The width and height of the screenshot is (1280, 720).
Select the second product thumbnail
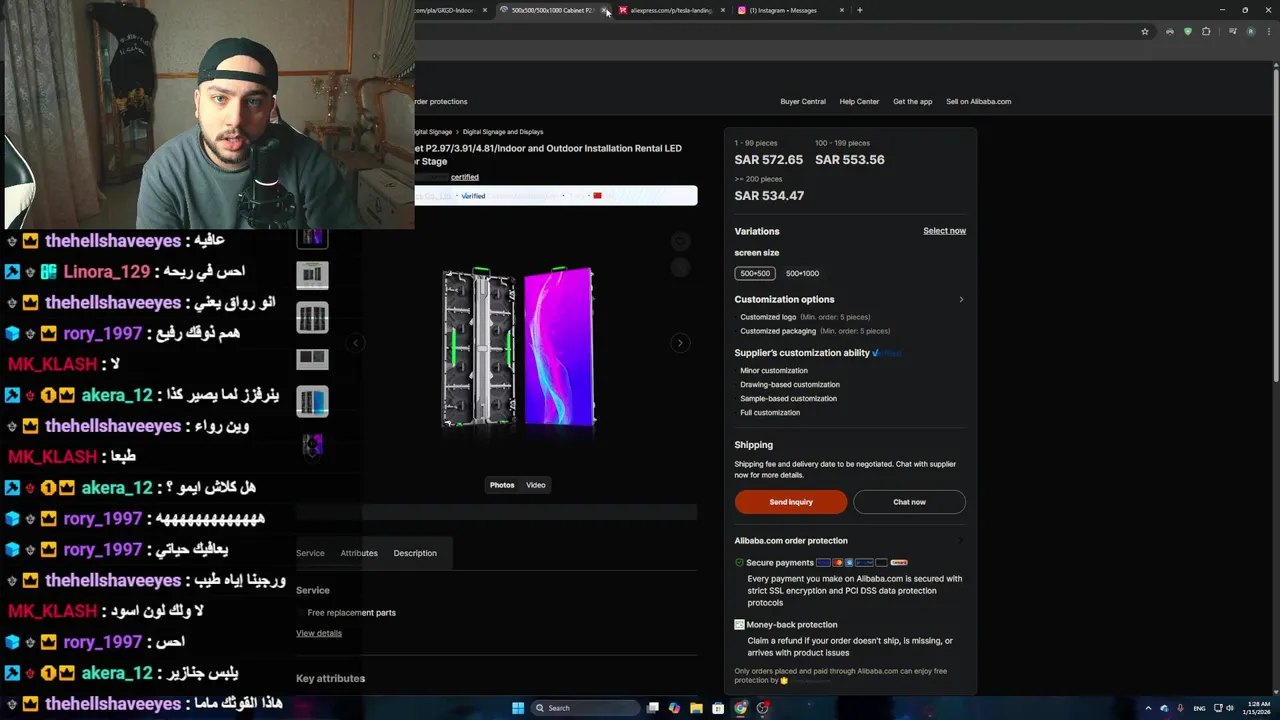(x=312, y=274)
